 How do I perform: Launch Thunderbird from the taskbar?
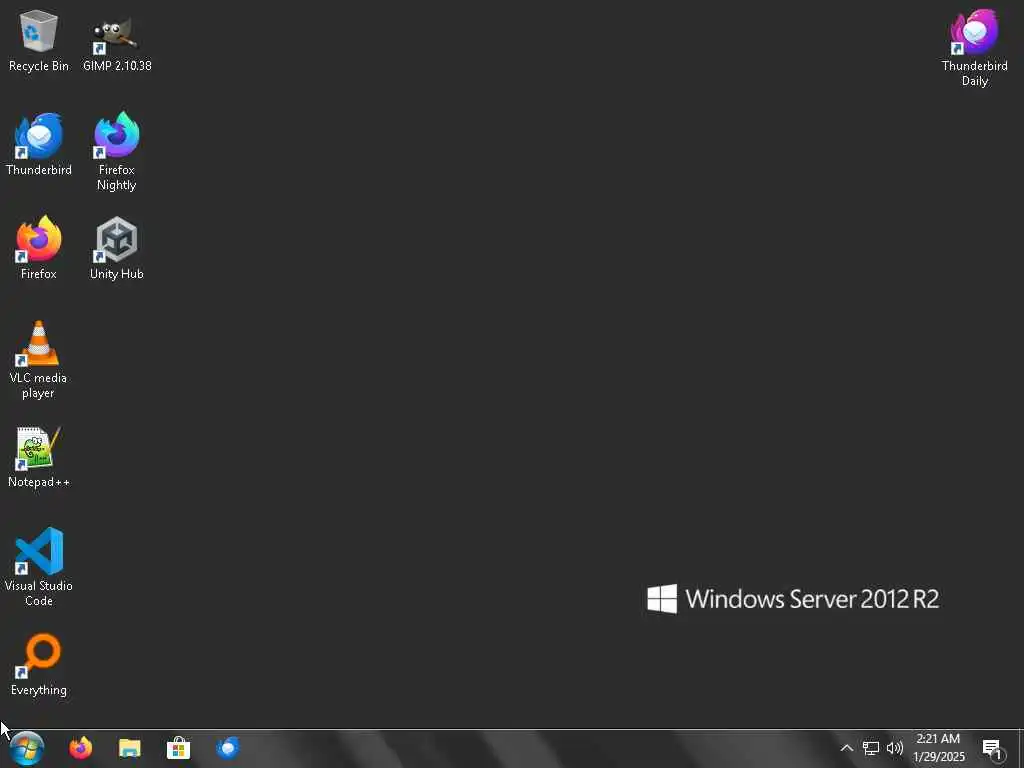(x=228, y=748)
